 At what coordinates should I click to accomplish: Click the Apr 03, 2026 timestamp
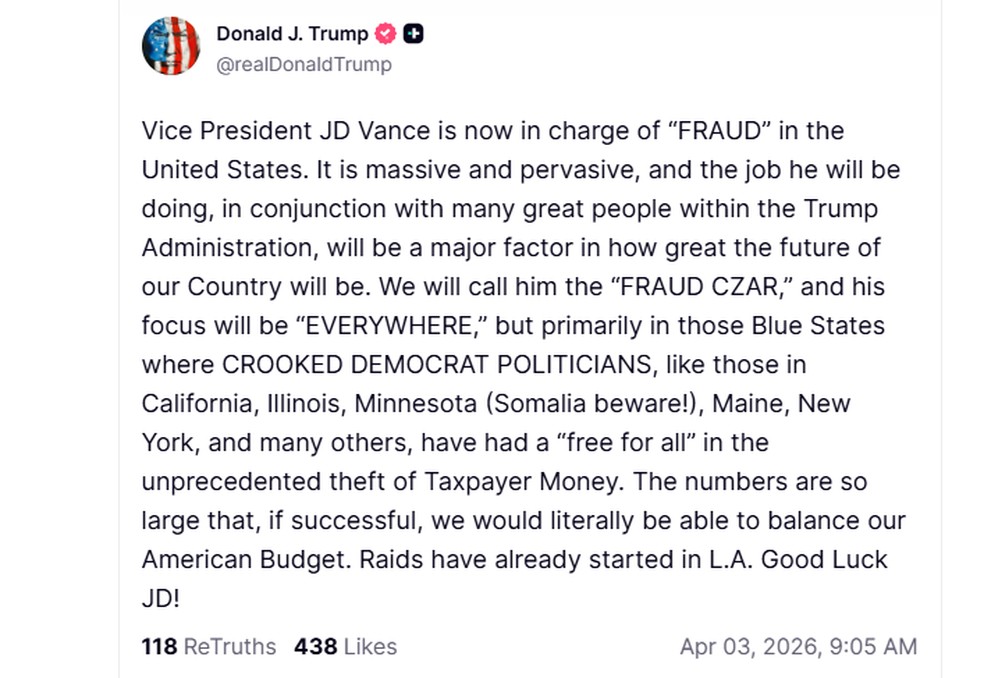(x=800, y=646)
